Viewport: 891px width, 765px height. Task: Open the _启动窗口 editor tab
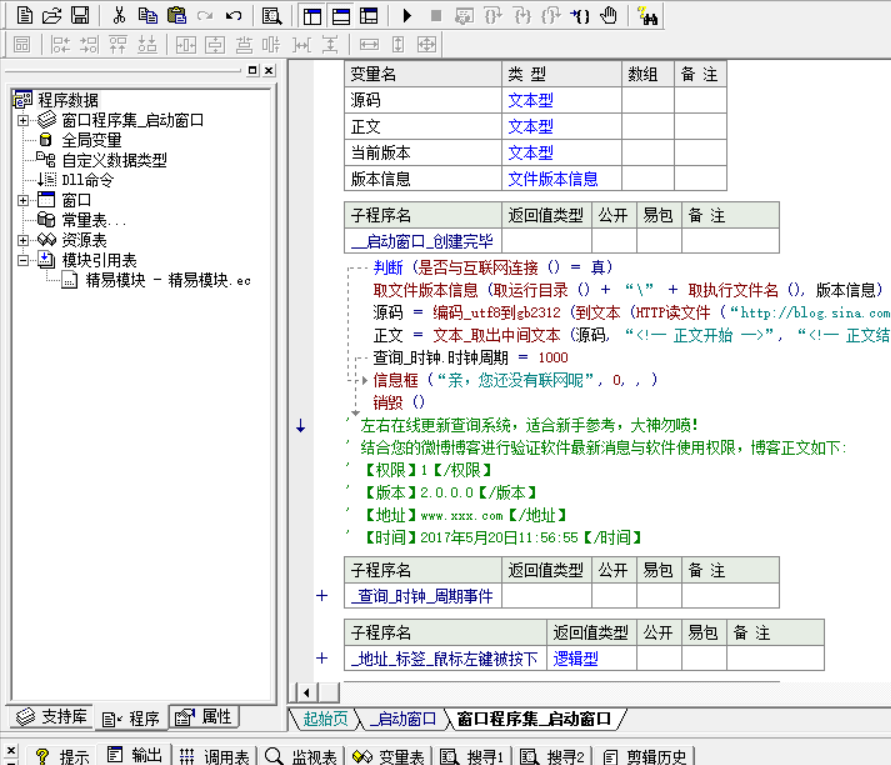403,719
